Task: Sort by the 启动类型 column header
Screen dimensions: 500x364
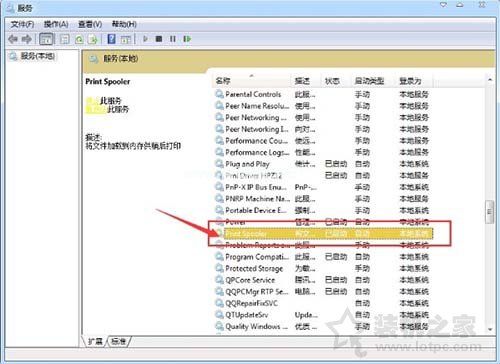Action: (373, 81)
